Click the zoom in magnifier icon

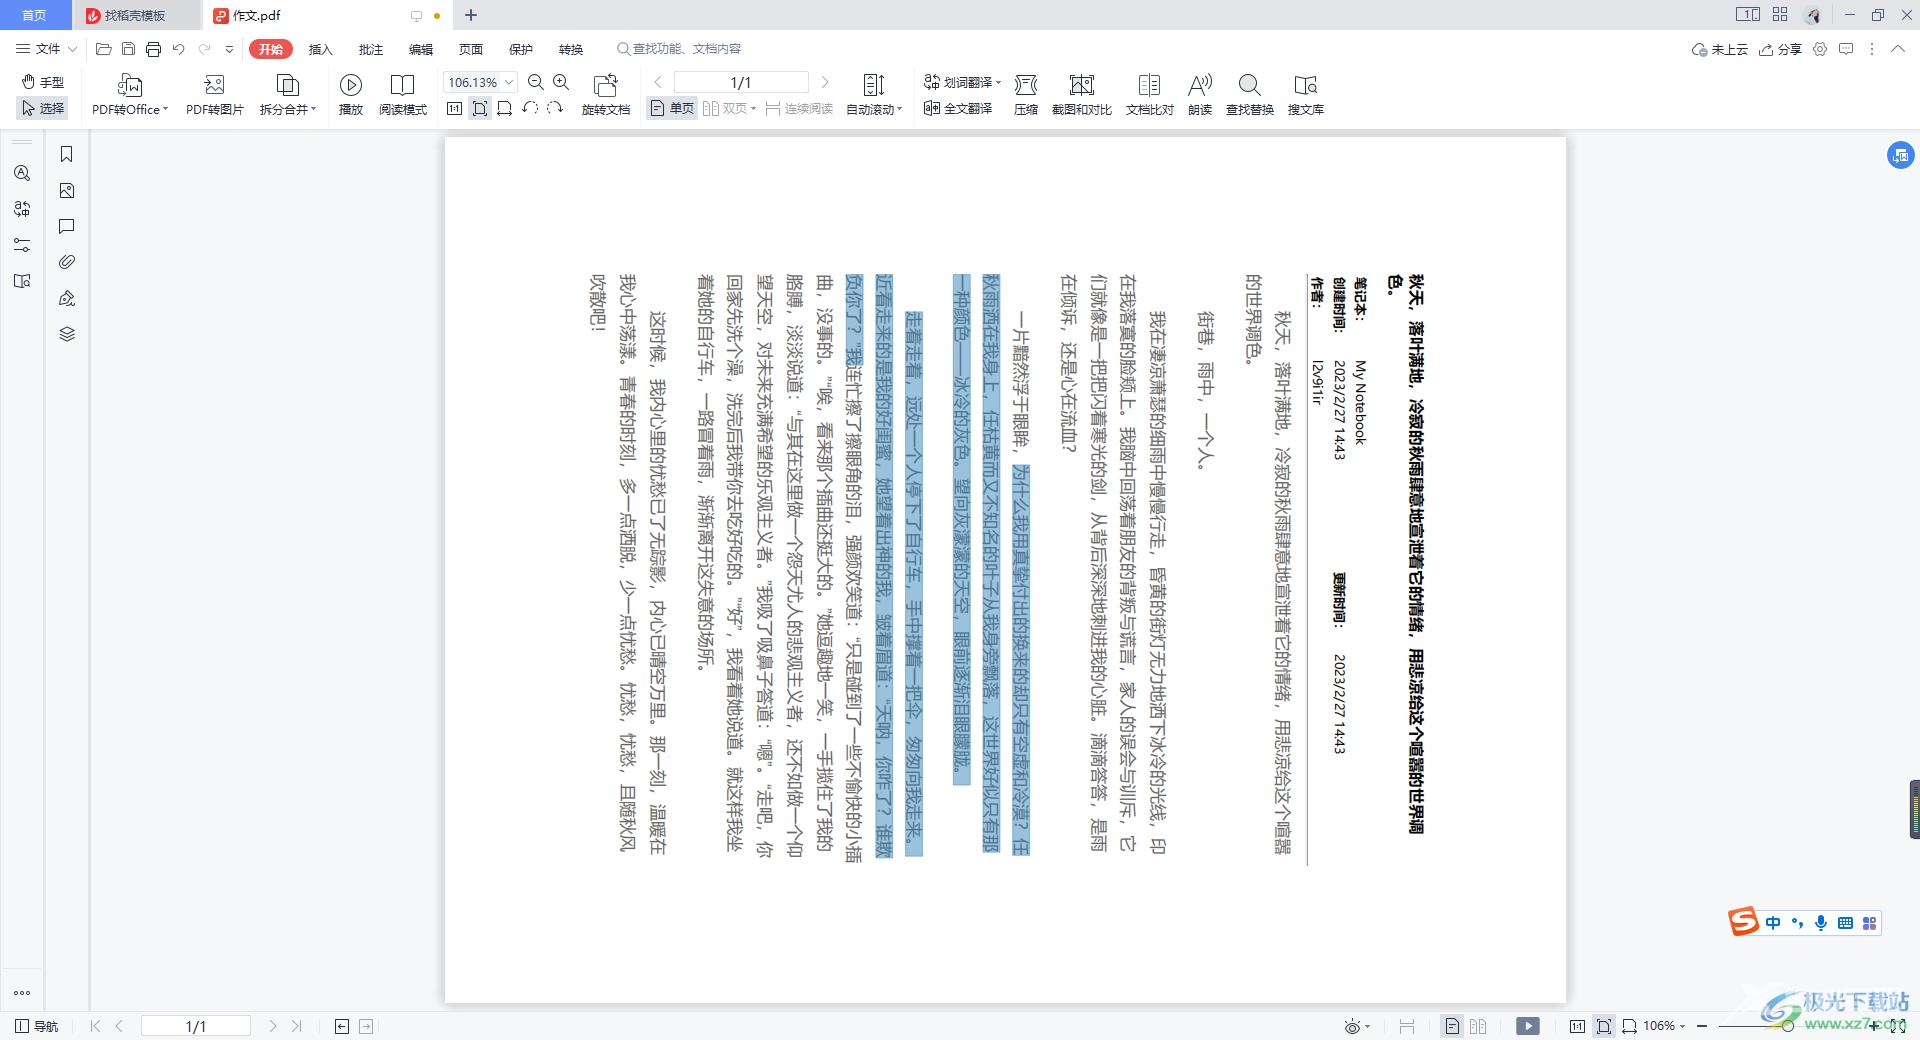pos(561,83)
